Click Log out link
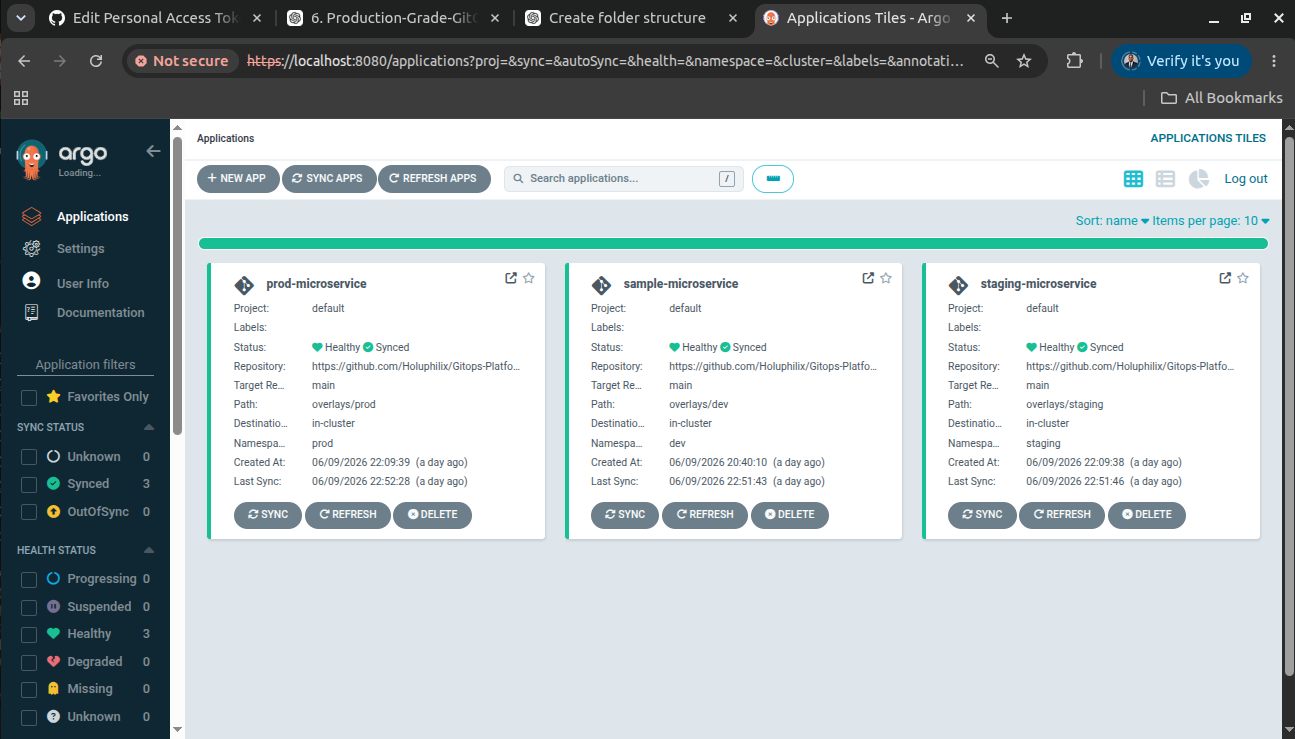 point(1246,179)
